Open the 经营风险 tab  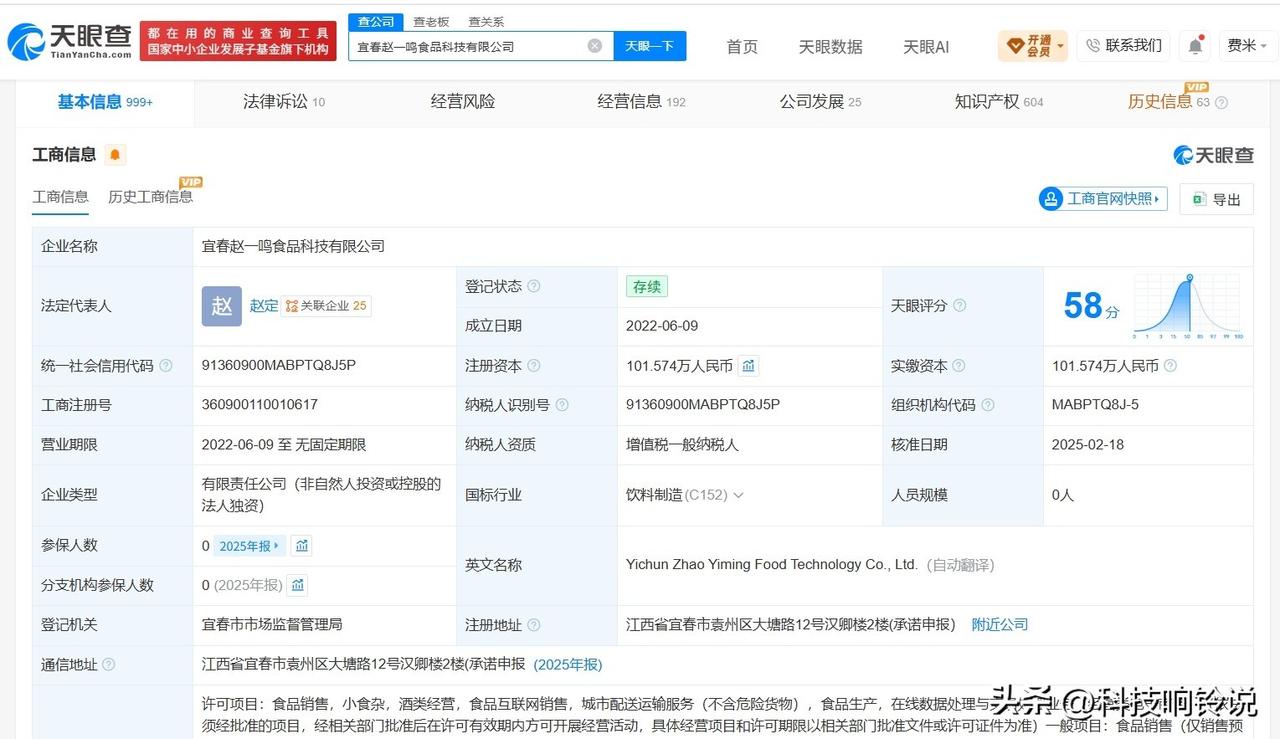pos(463,102)
